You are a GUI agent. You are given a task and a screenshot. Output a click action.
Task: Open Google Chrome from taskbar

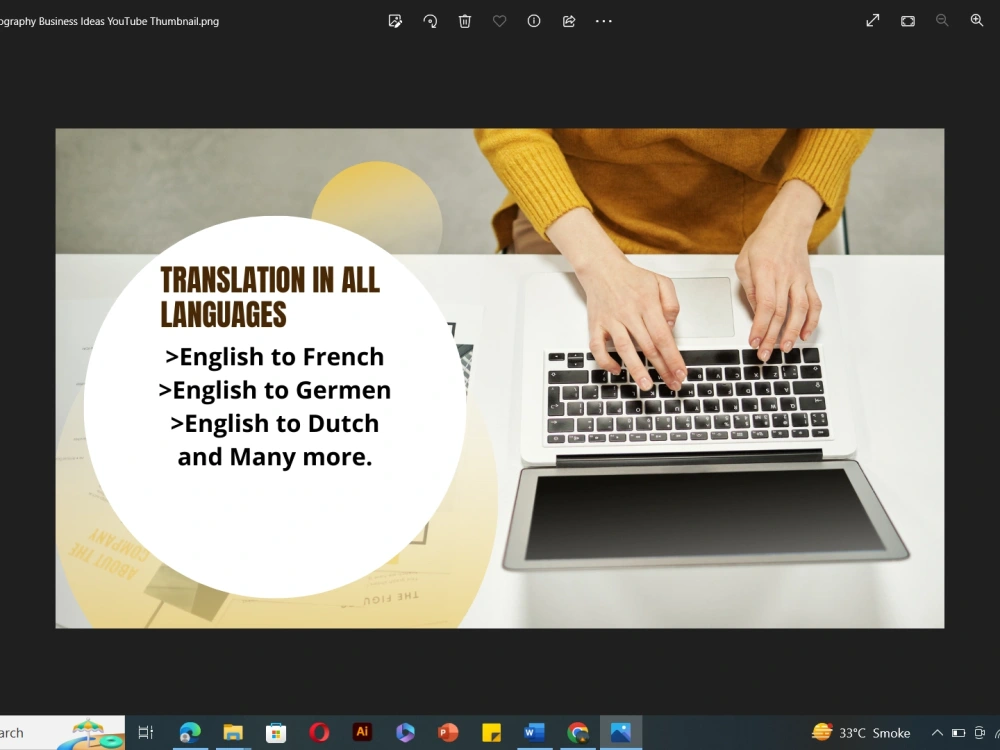578,733
